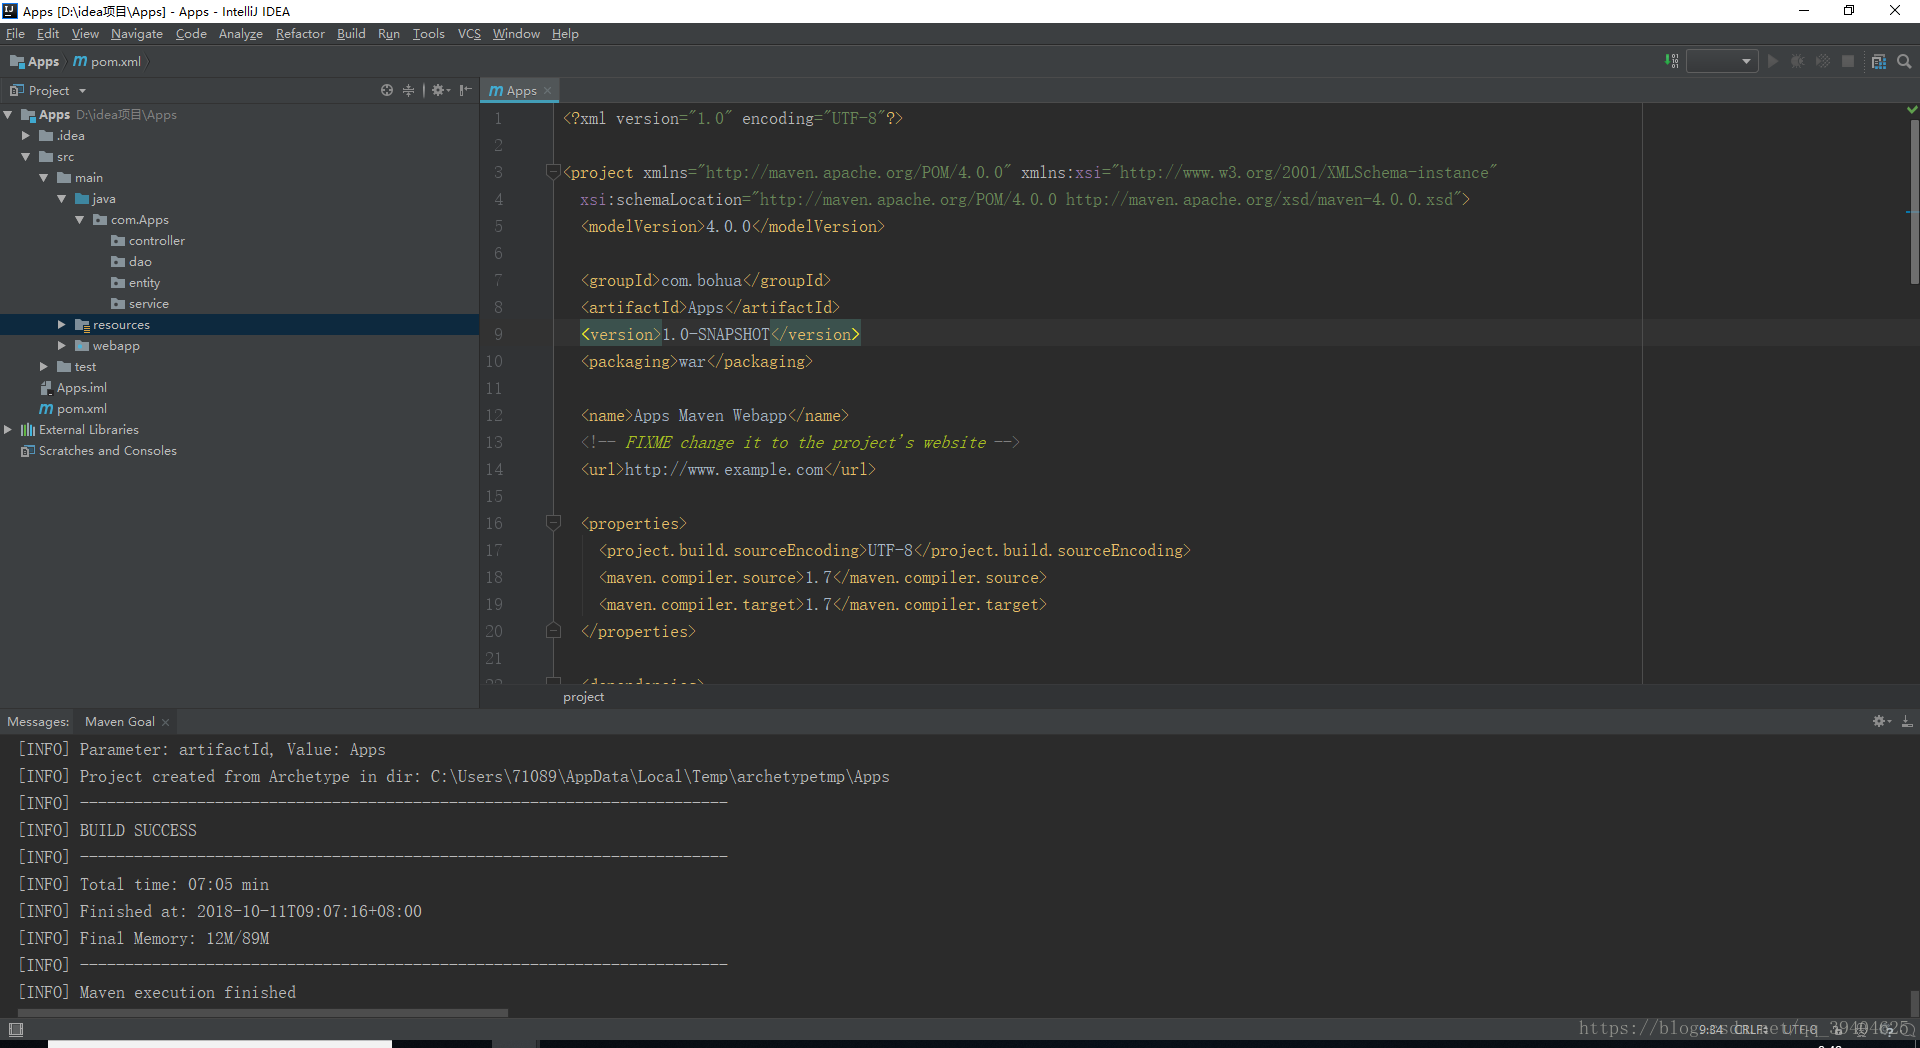Viewport: 1920px width, 1048px height.
Task: Click the Stop square icon
Action: point(1848,61)
